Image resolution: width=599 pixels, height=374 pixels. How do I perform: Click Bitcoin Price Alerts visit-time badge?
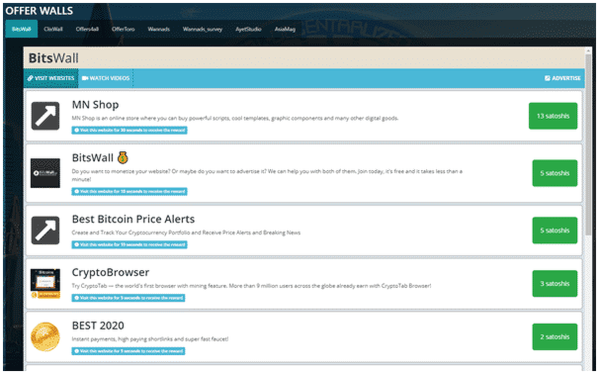coord(129,244)
